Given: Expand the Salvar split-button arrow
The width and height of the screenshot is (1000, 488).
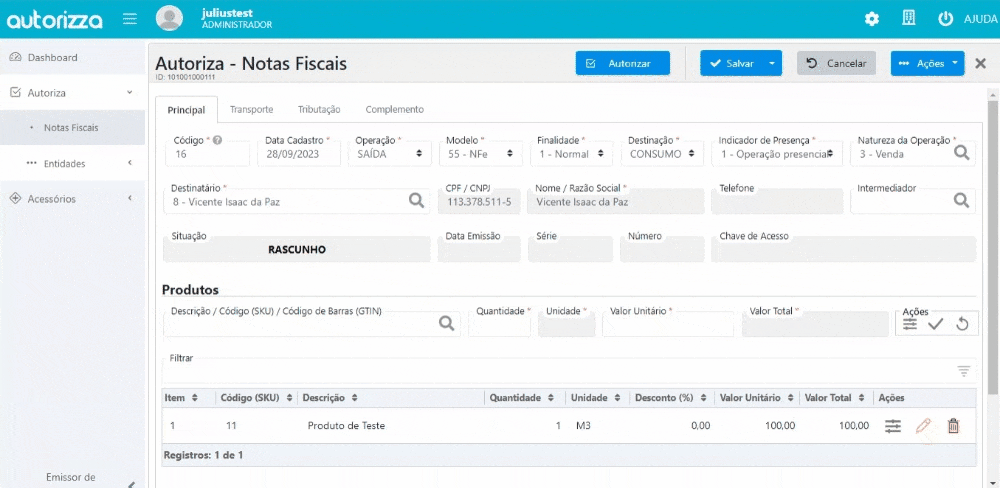Looking at the screenshot, I should [772, 63].
